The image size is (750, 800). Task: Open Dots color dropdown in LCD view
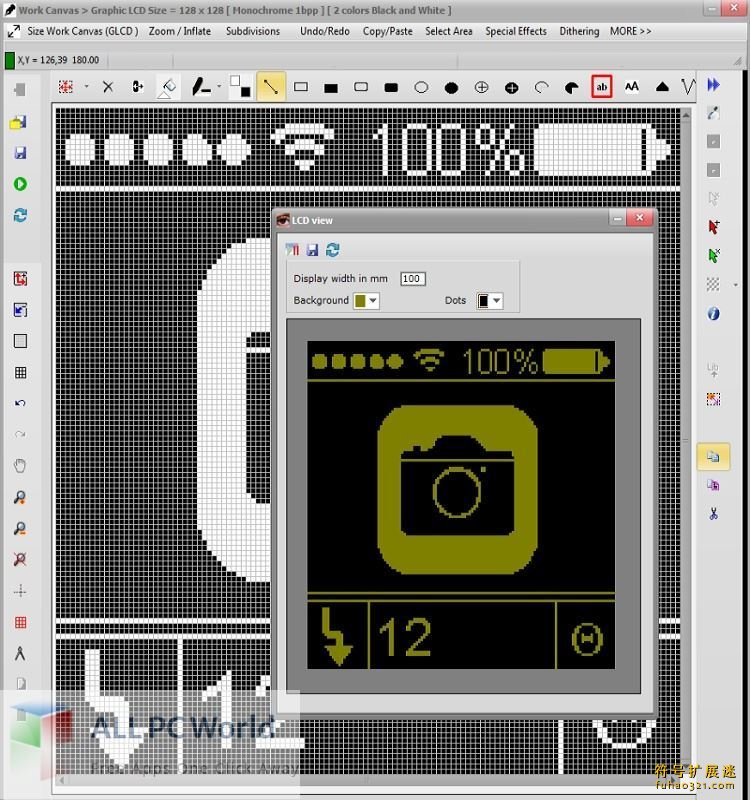click(496, 301)
